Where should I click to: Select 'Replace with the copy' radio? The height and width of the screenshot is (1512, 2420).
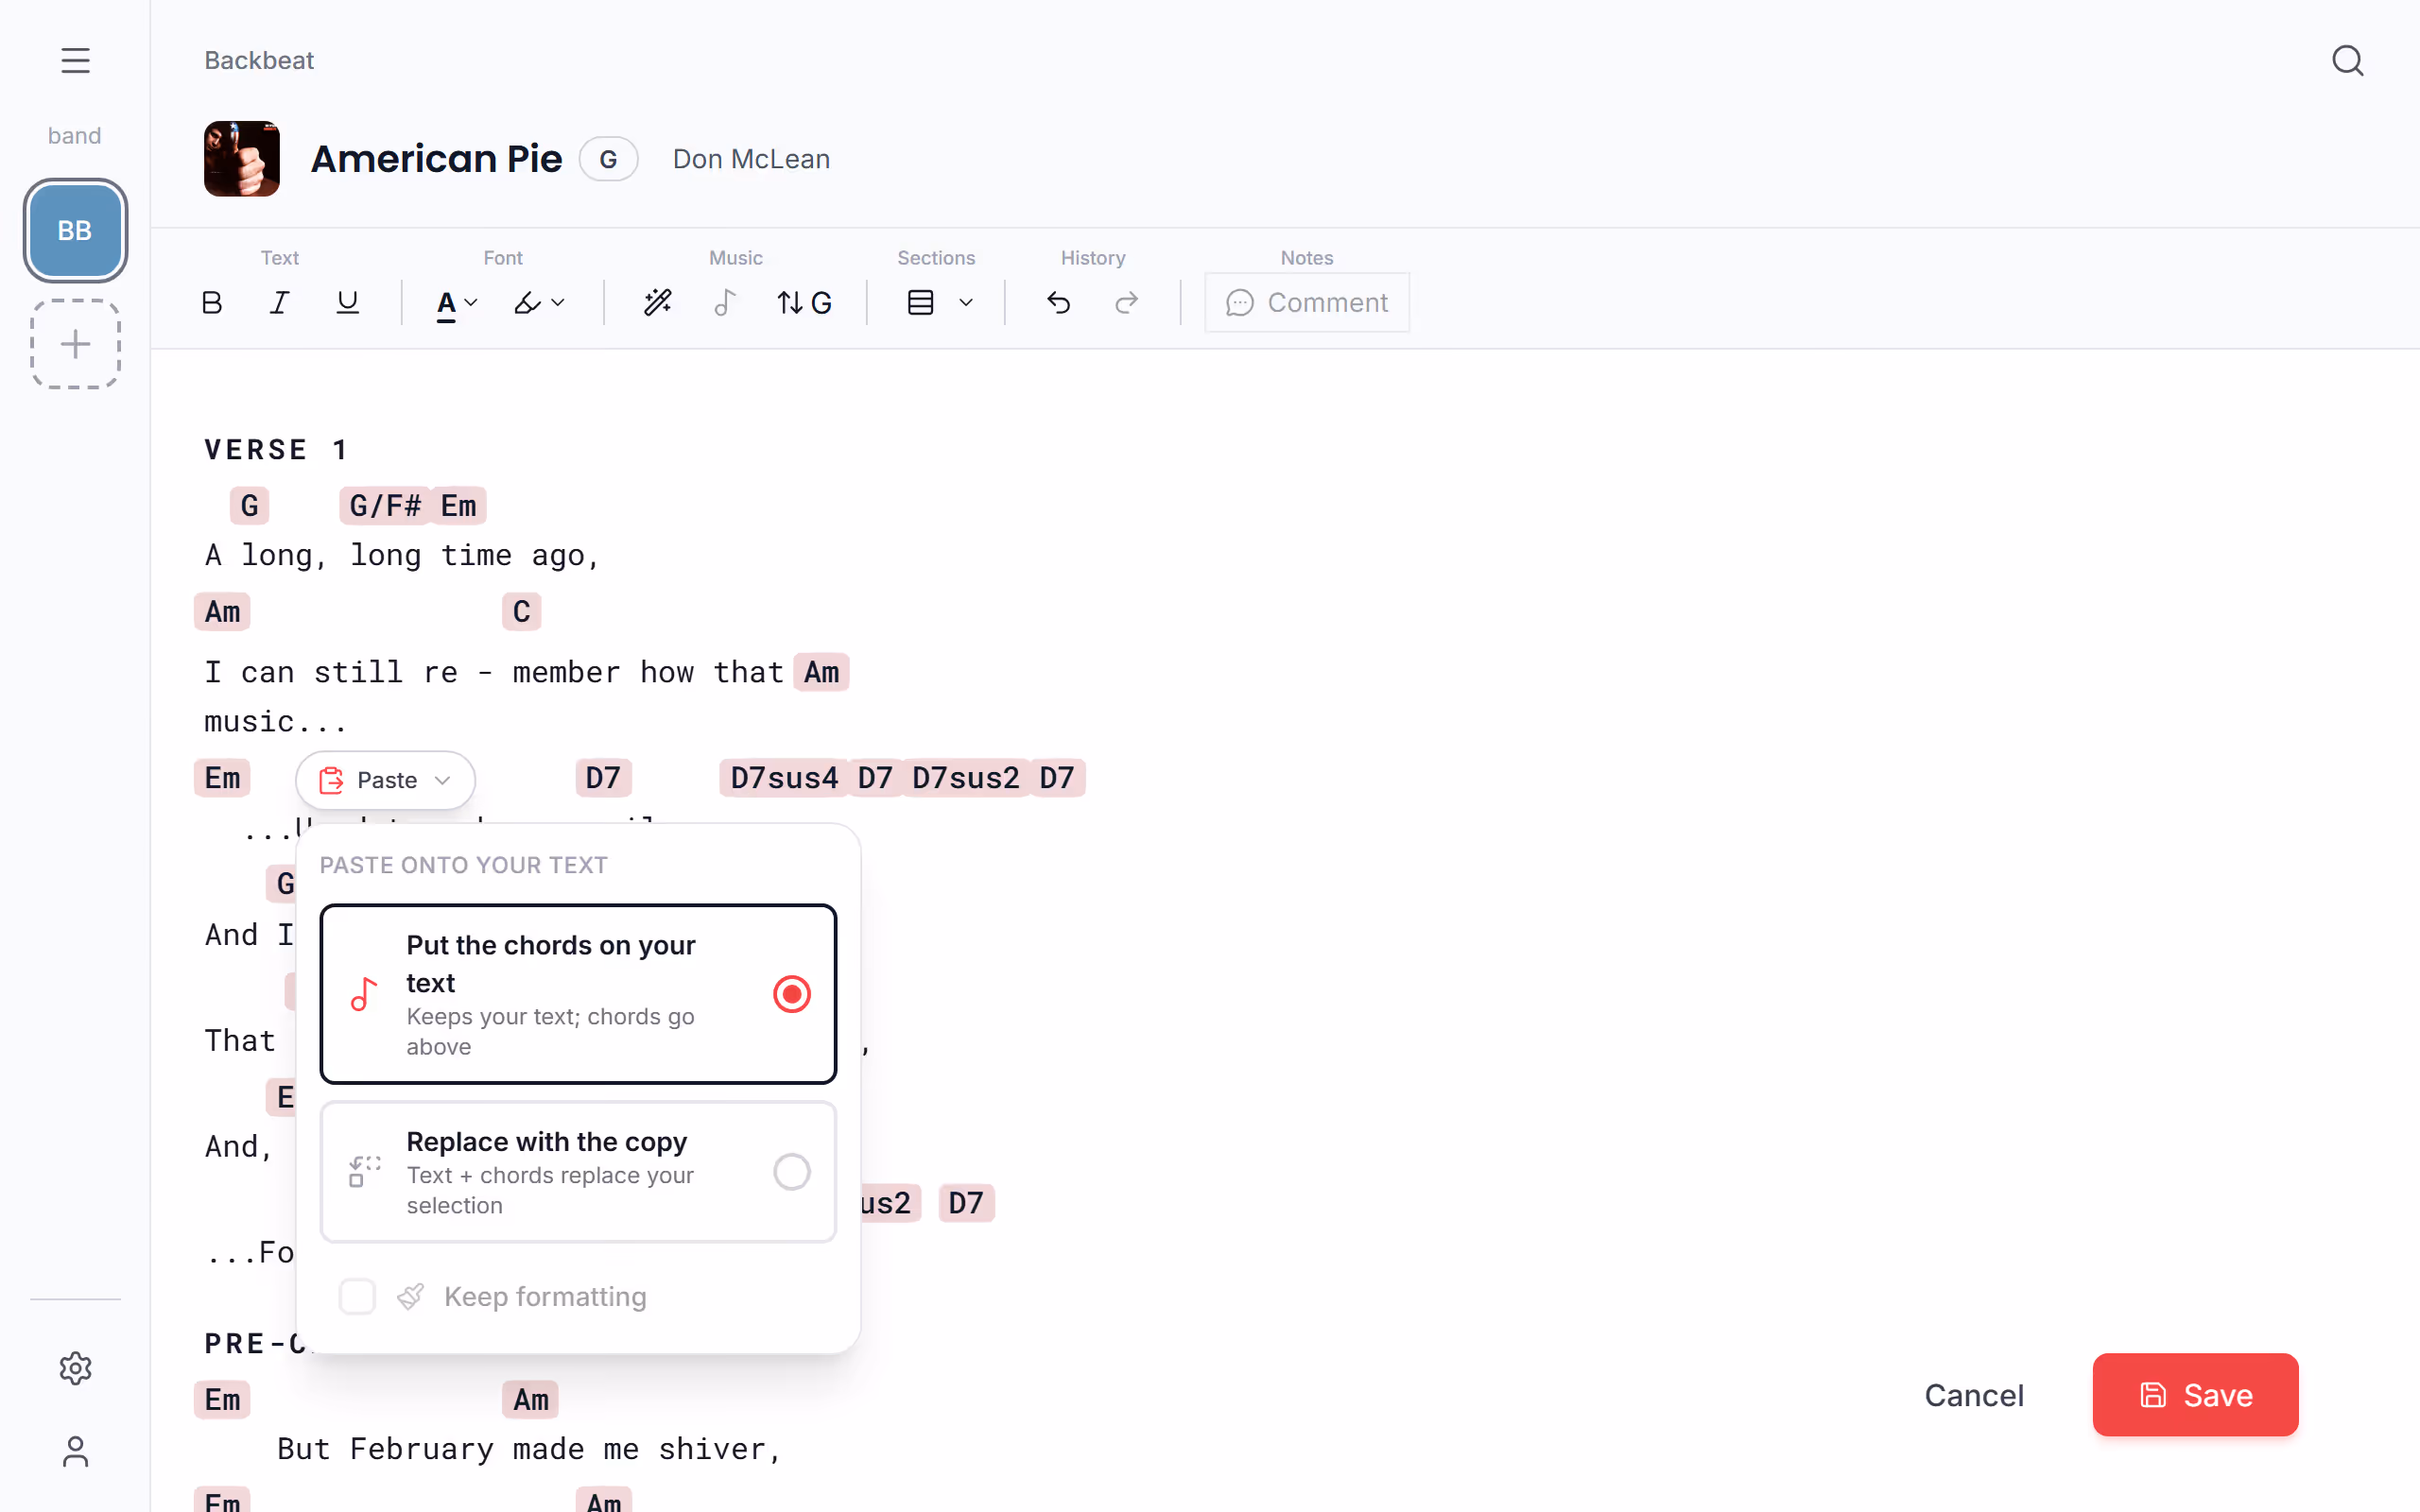(791, 1171)
